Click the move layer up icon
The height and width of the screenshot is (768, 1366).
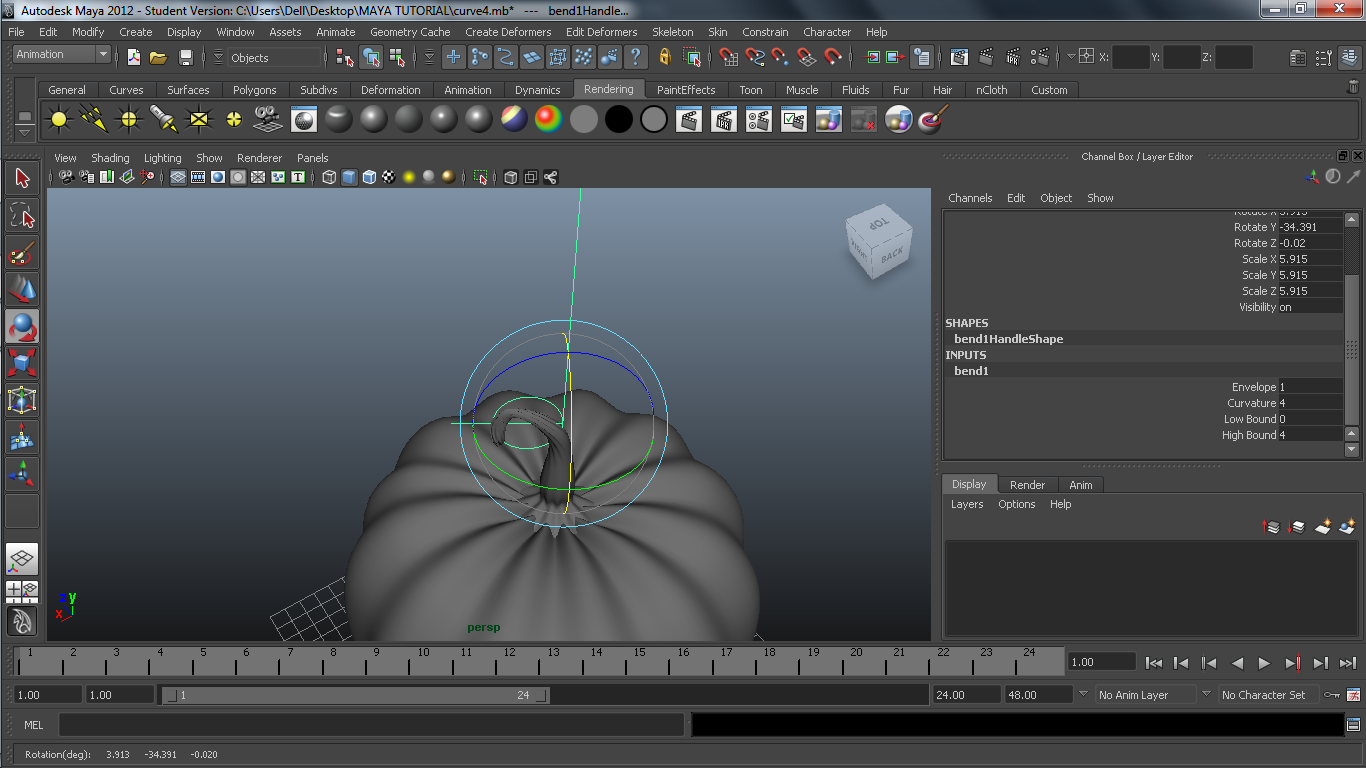click(1272, 526)
